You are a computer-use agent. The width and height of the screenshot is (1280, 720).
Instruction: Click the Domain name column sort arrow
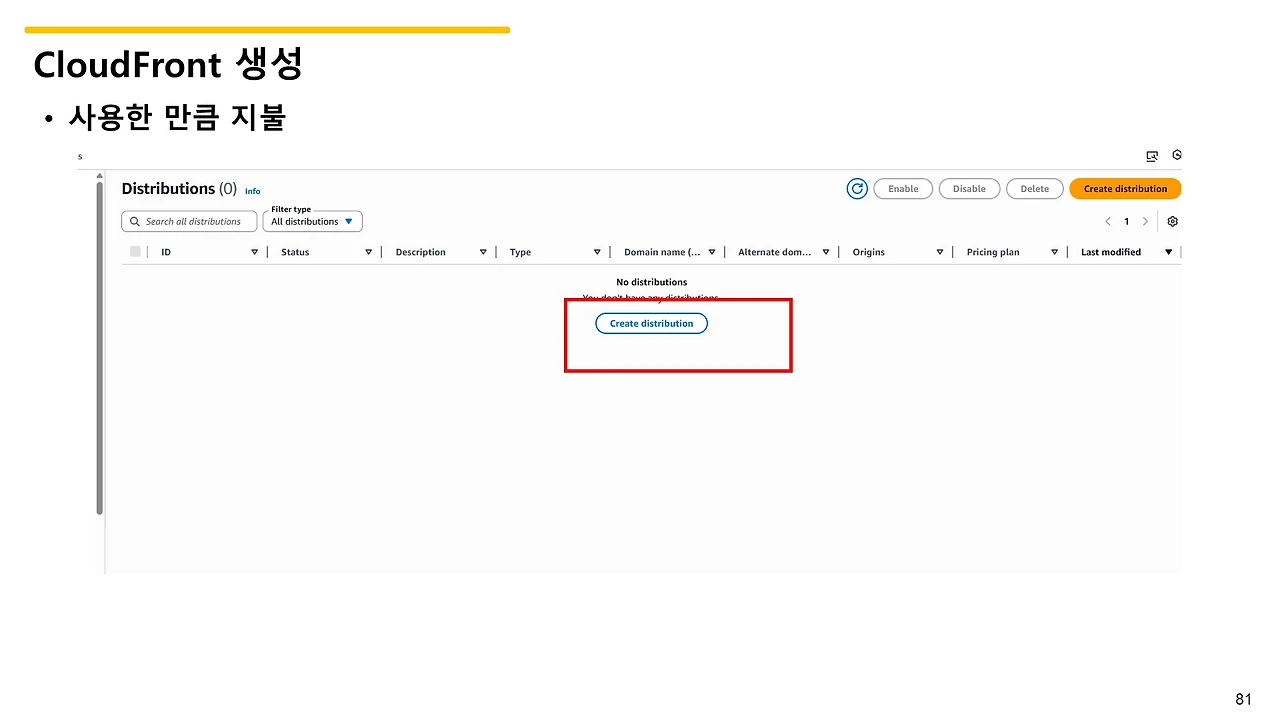coord(711,252)
